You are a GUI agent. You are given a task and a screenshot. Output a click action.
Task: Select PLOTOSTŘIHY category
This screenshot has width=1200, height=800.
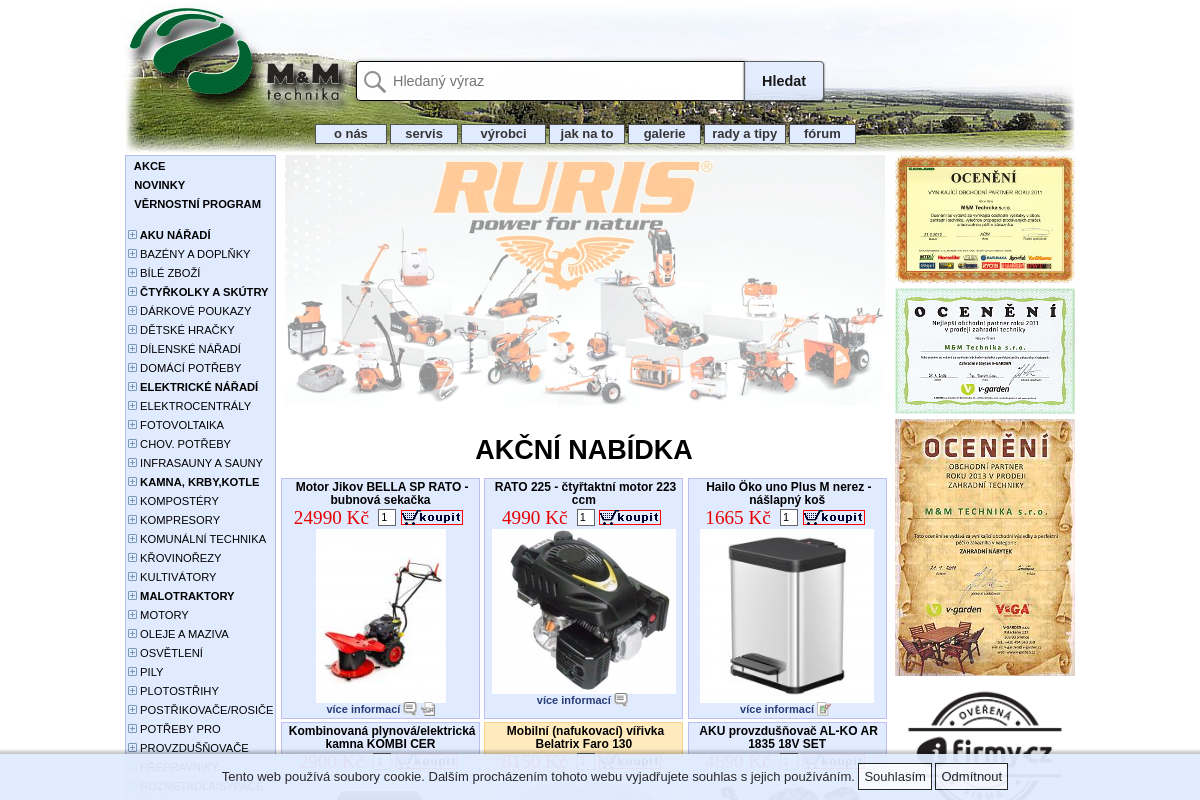[179, 691]
